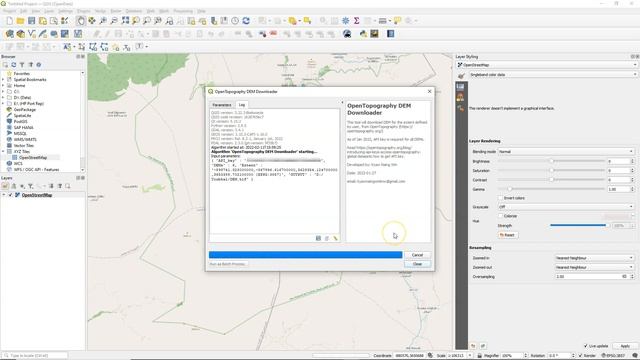Click the Filter Browser icon
Viewport: 640px width, 360px height.
pos(22,65)
